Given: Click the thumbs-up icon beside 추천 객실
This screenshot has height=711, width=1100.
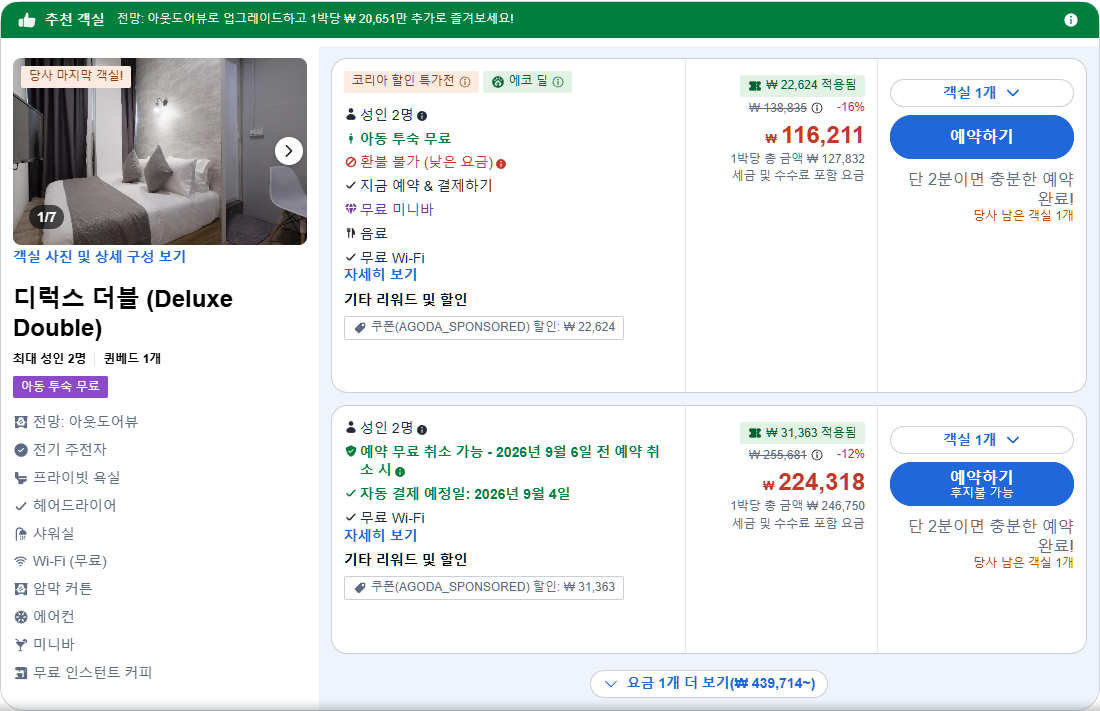Looking at the screenshot, I should 27,20.
